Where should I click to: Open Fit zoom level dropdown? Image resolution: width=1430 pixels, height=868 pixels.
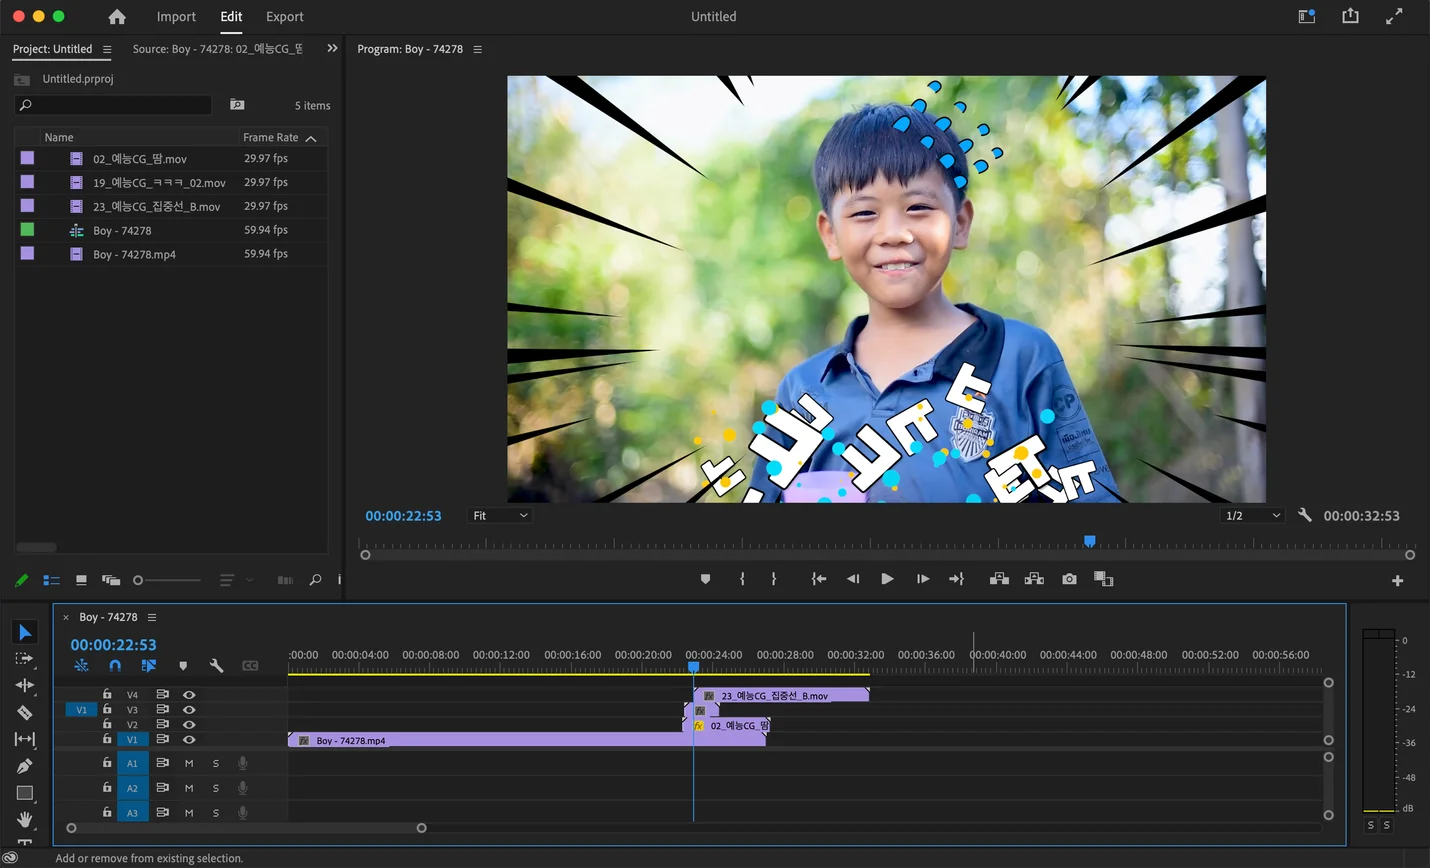500,516
